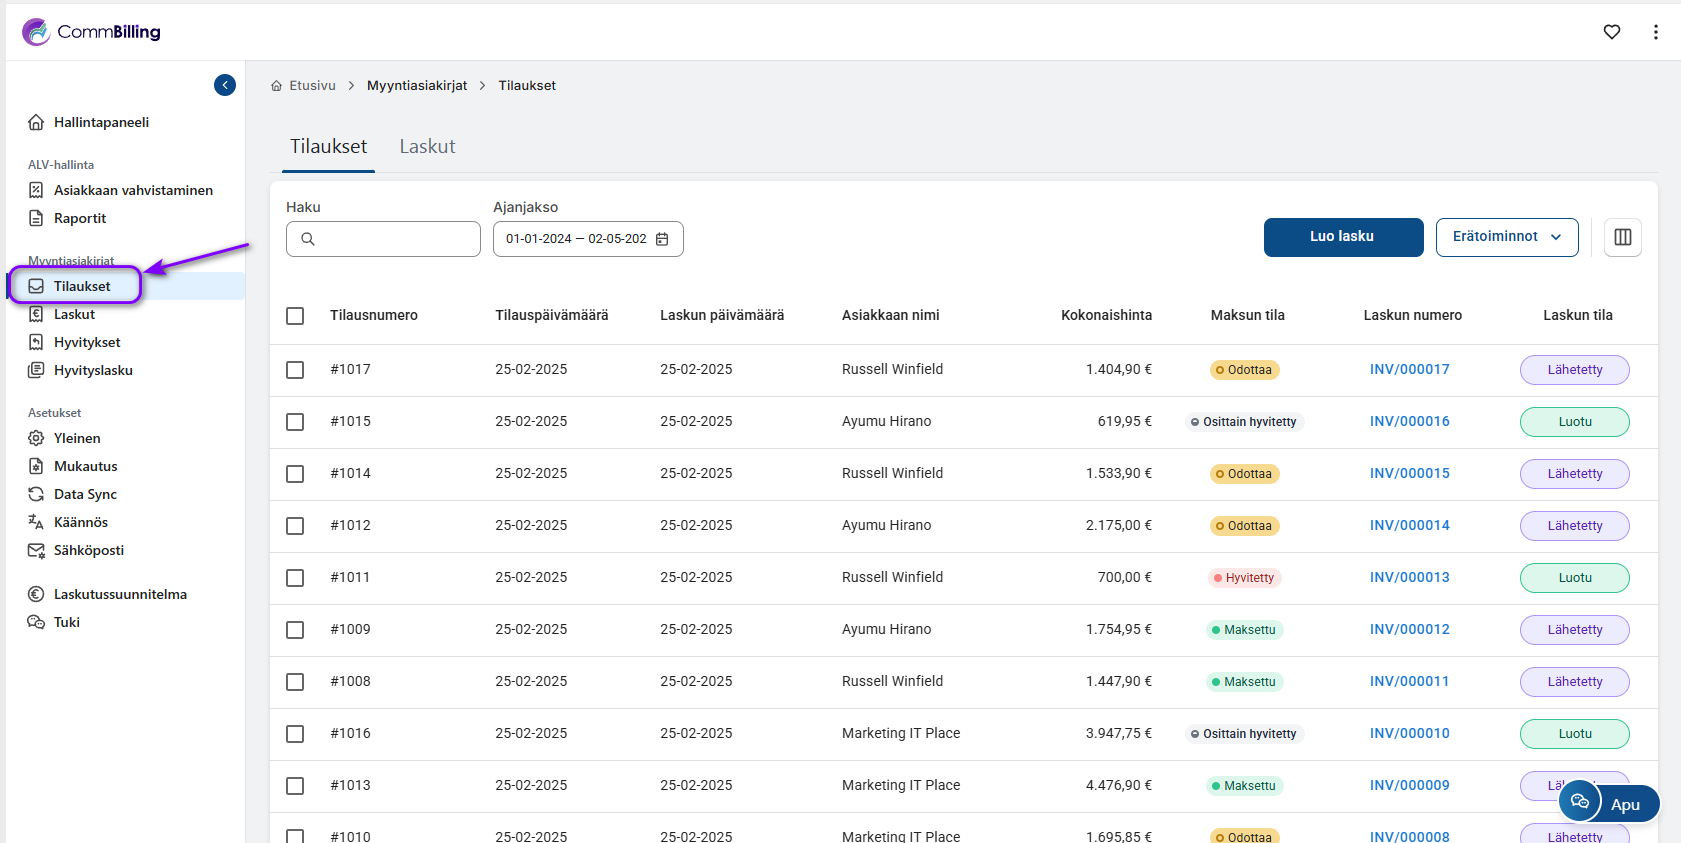1681x843 pixels.
Task: Collapse the sidebar with arrow button
Action: (225, 85)
